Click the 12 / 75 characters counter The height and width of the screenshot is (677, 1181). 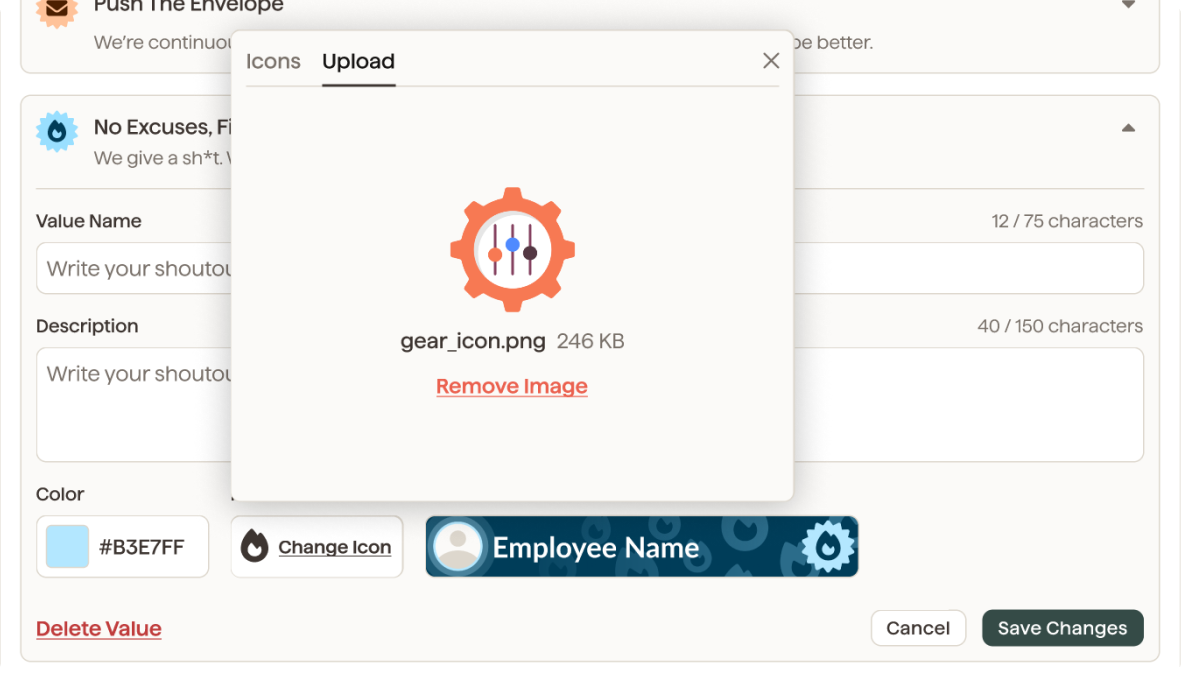pos(1067,221)
